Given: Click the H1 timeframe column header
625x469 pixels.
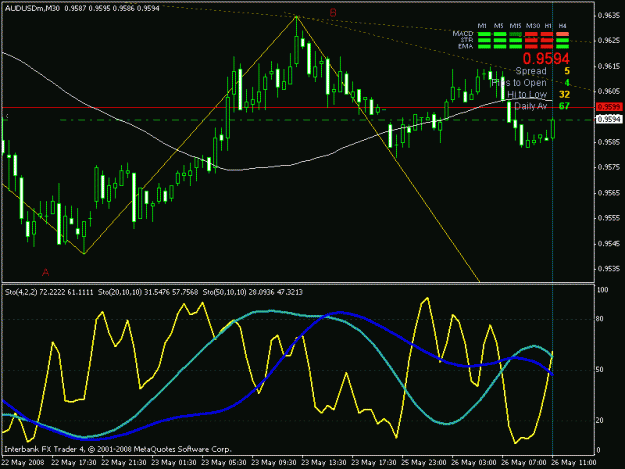Looking at the screenshot, I should click(x=548, y=26).
